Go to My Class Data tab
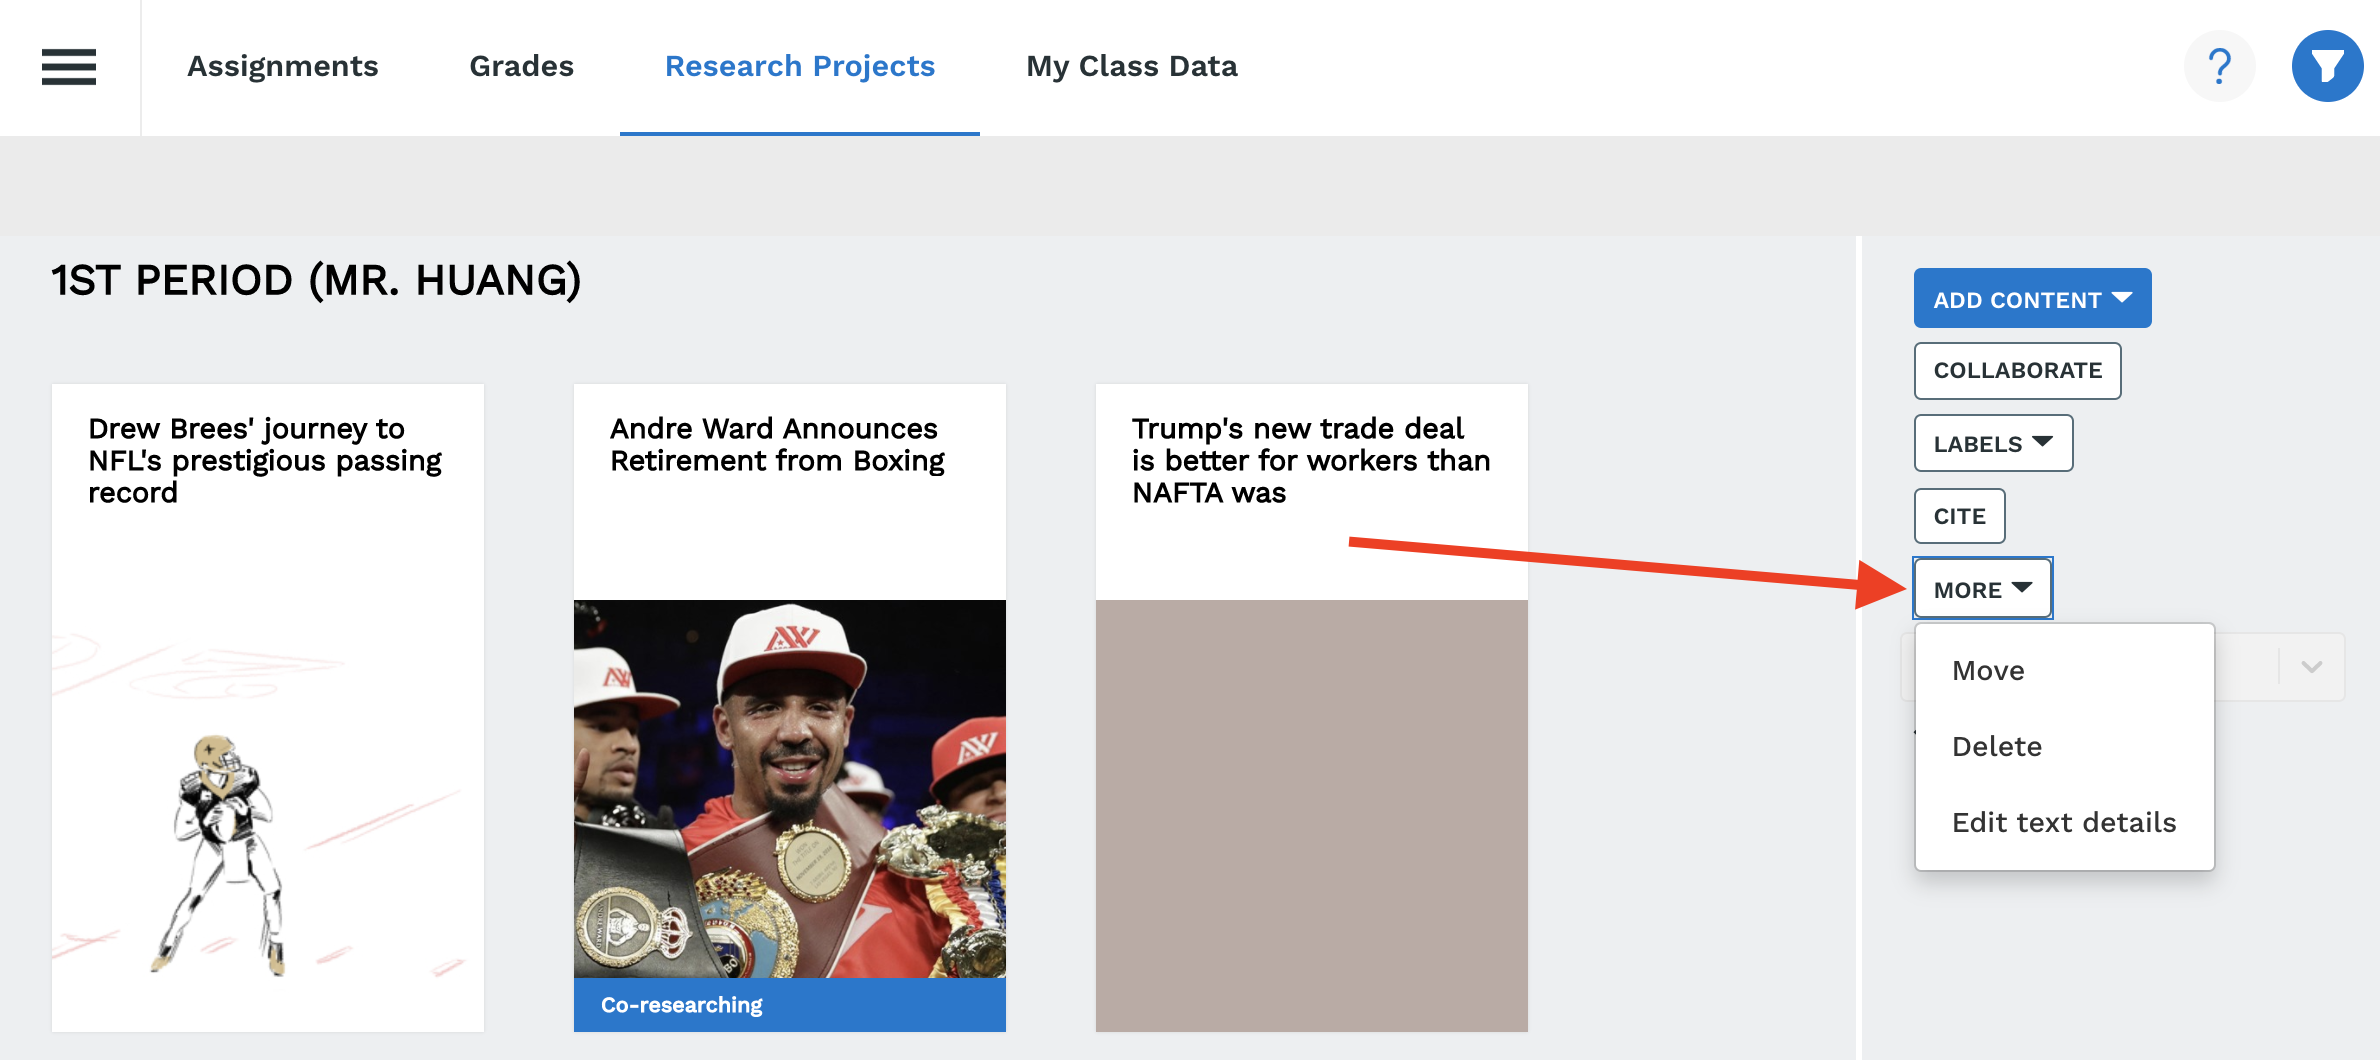Image resolution: width=2380 pixels, height=1060 pixels. pos(1131,67)
